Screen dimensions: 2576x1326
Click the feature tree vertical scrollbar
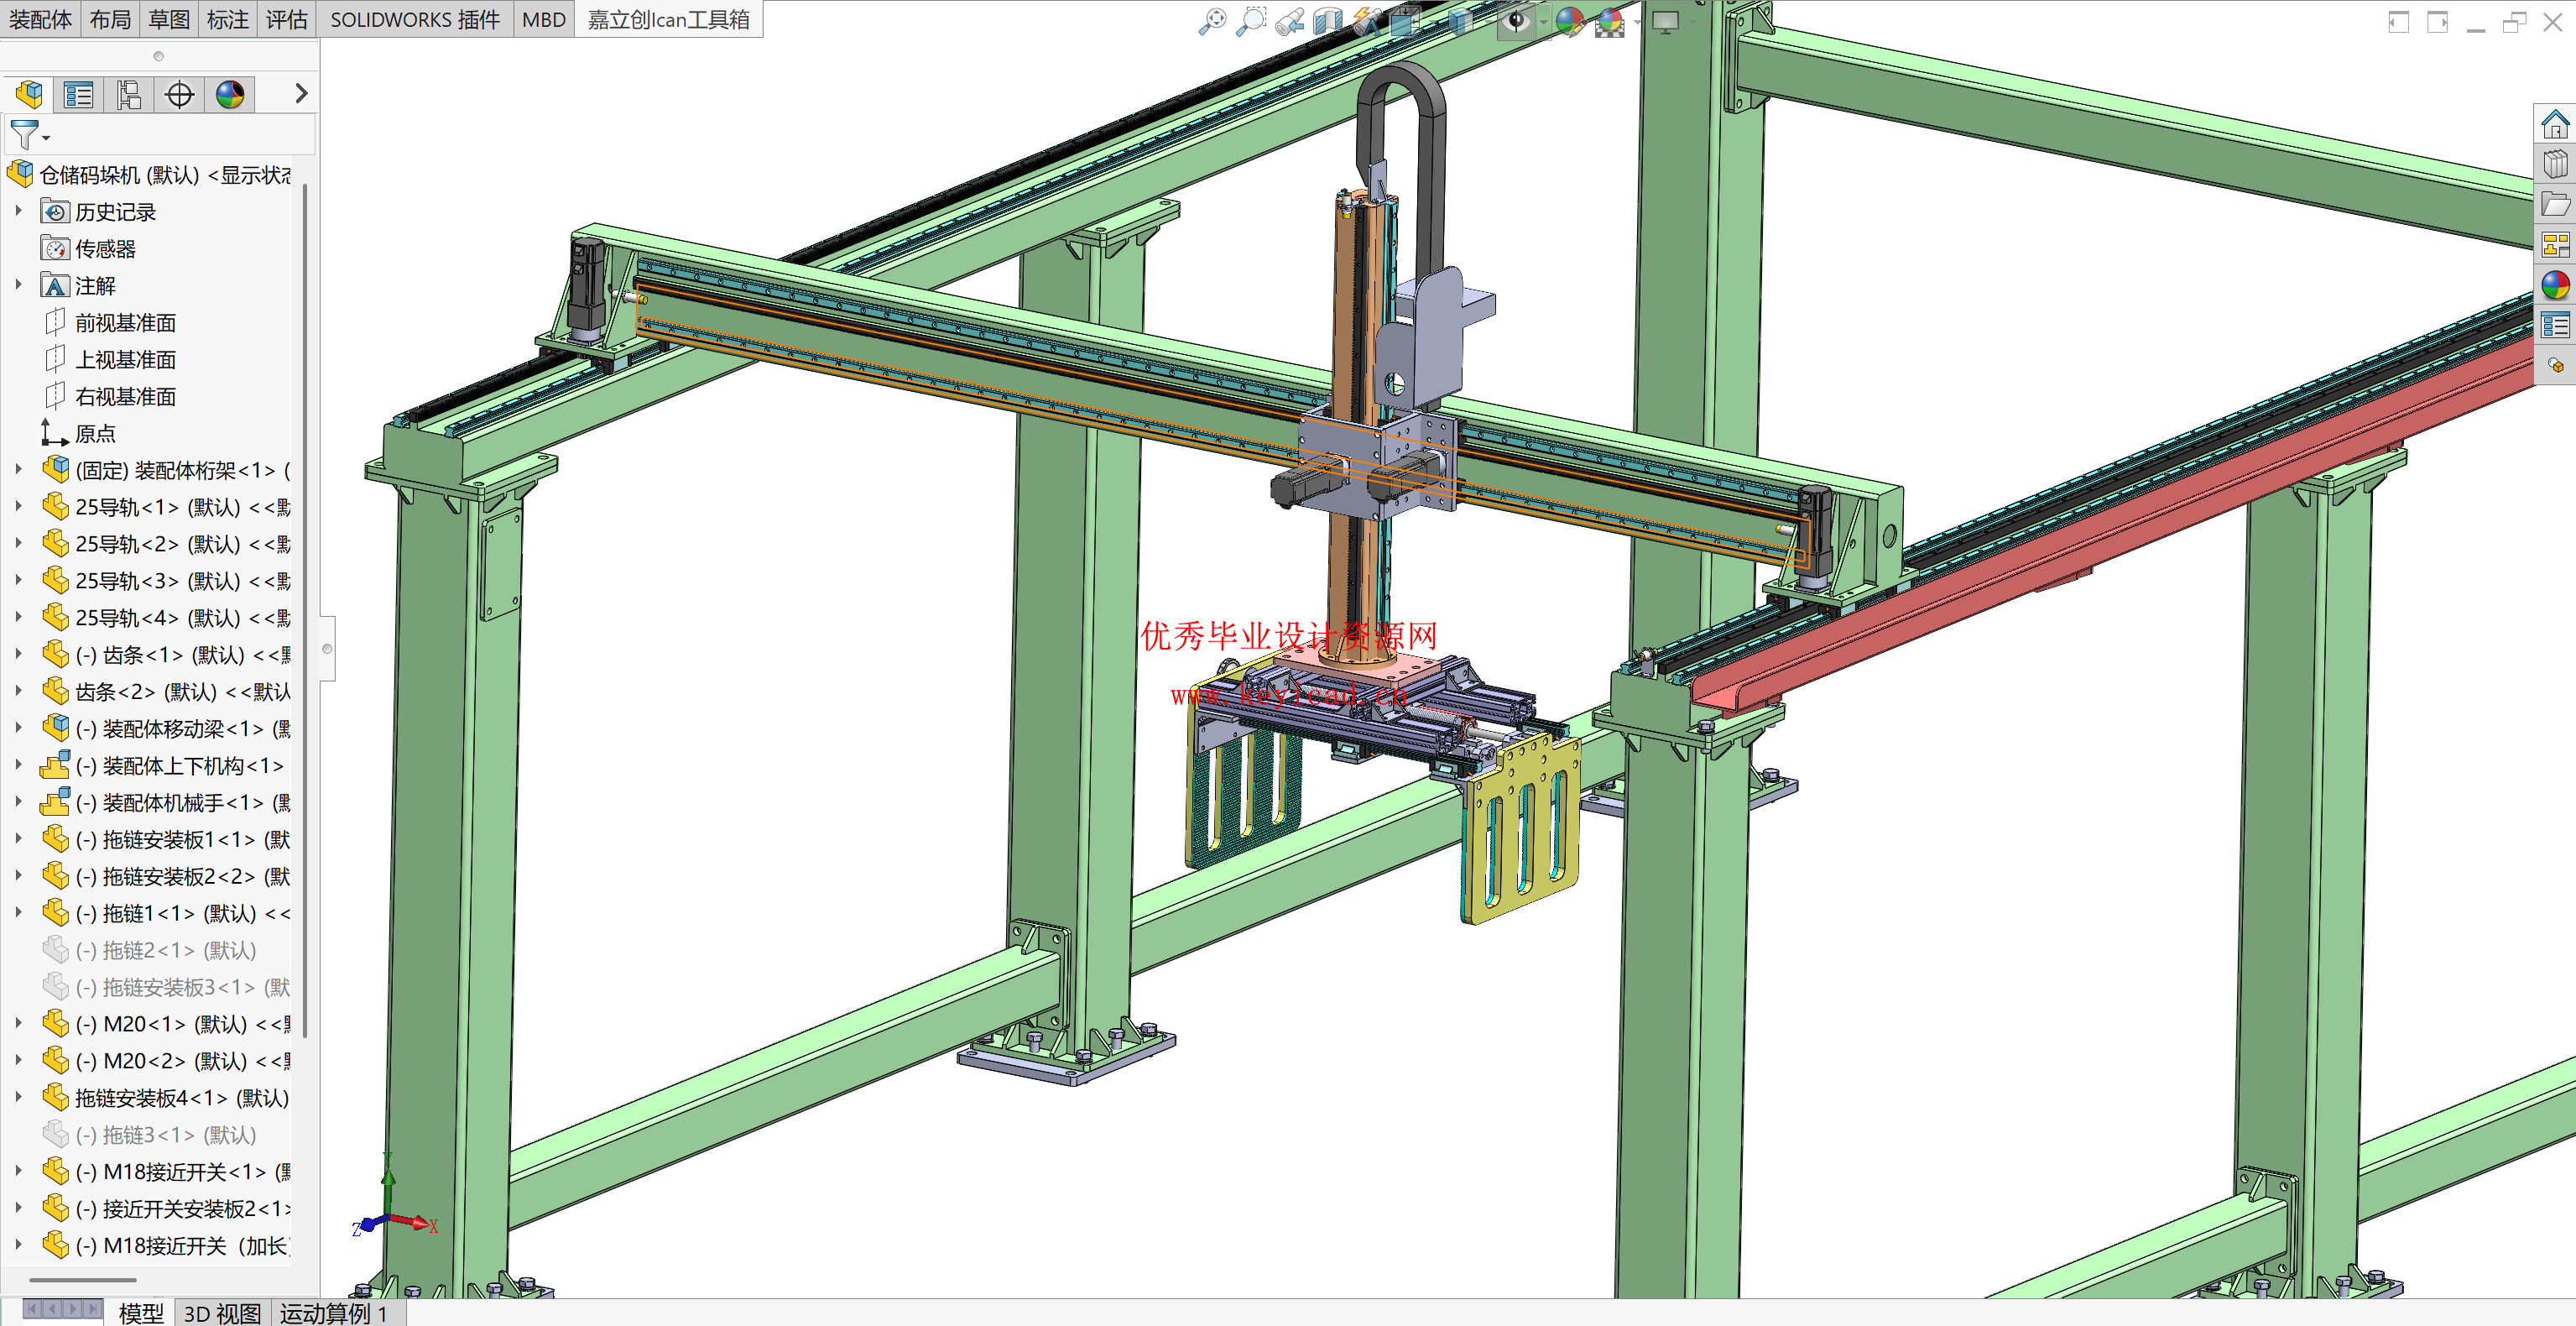pos(305,610)
